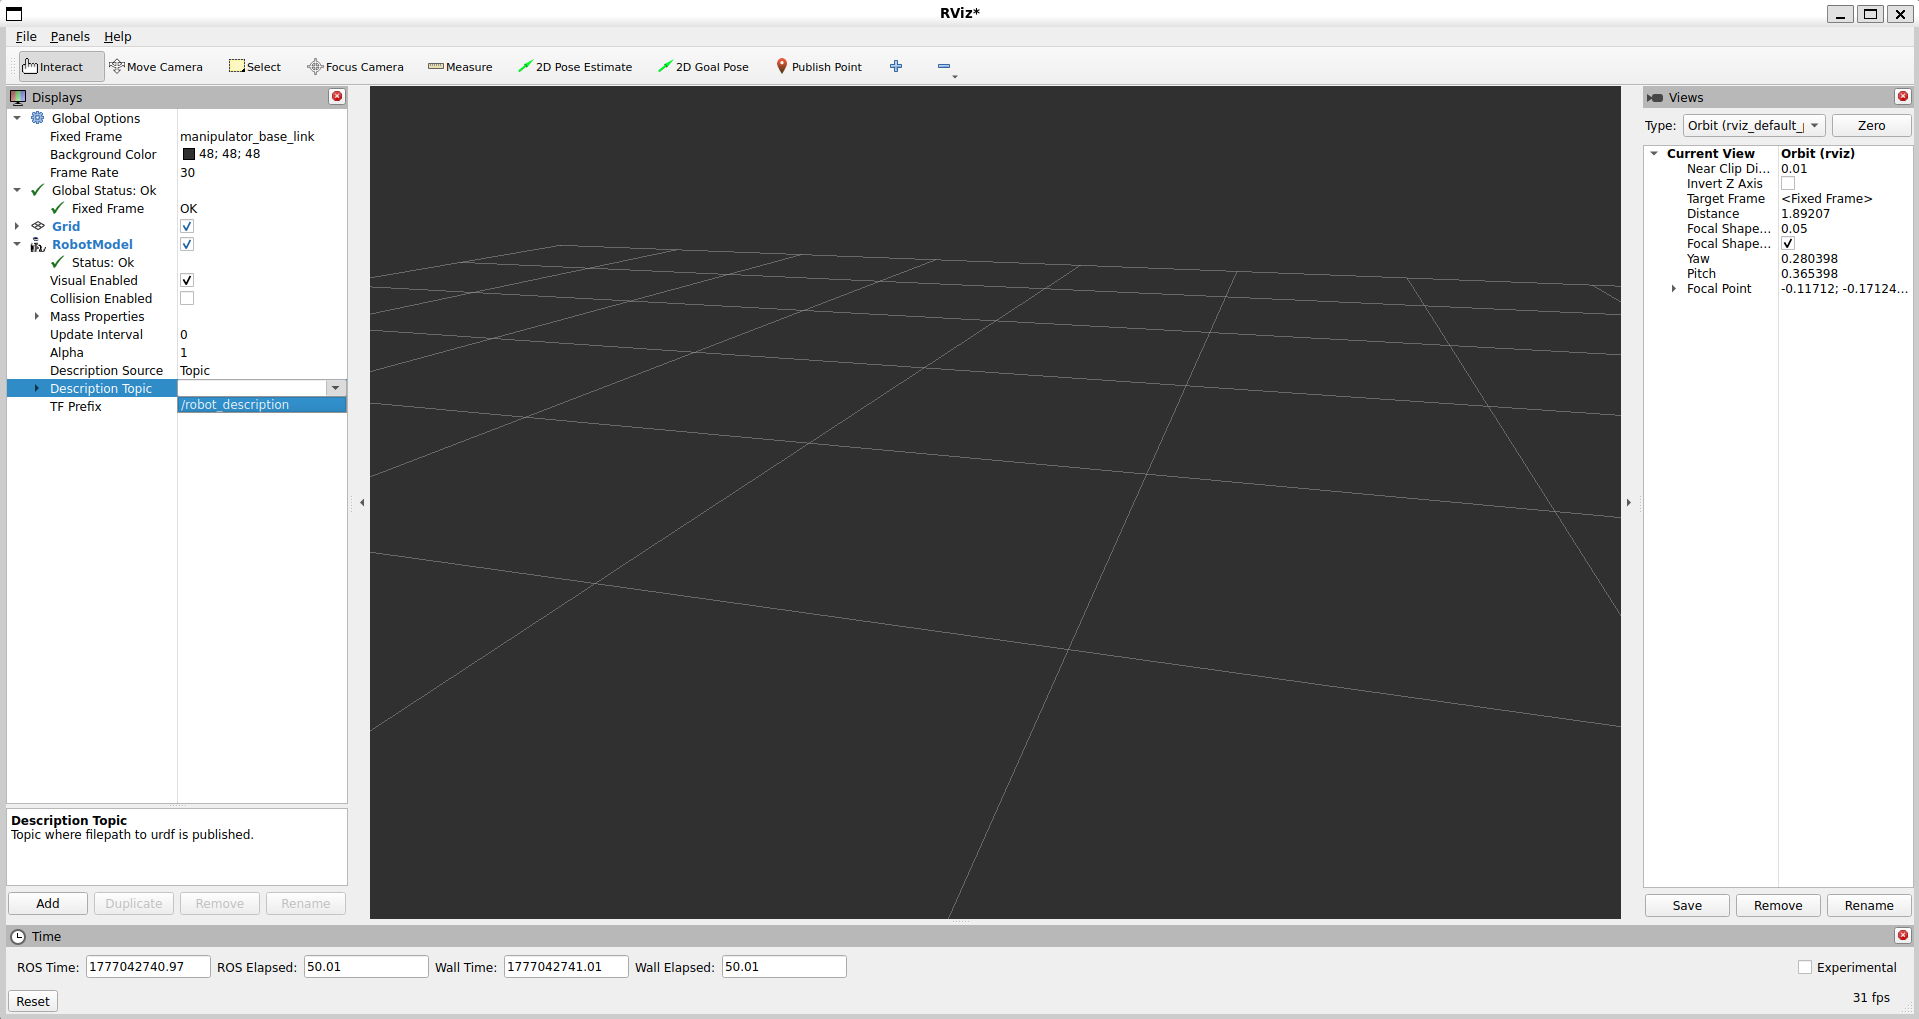Activate the 2D Goal Pose tool
Viewport: 1919px width, 1019px height.
click(x=703, y=67)
